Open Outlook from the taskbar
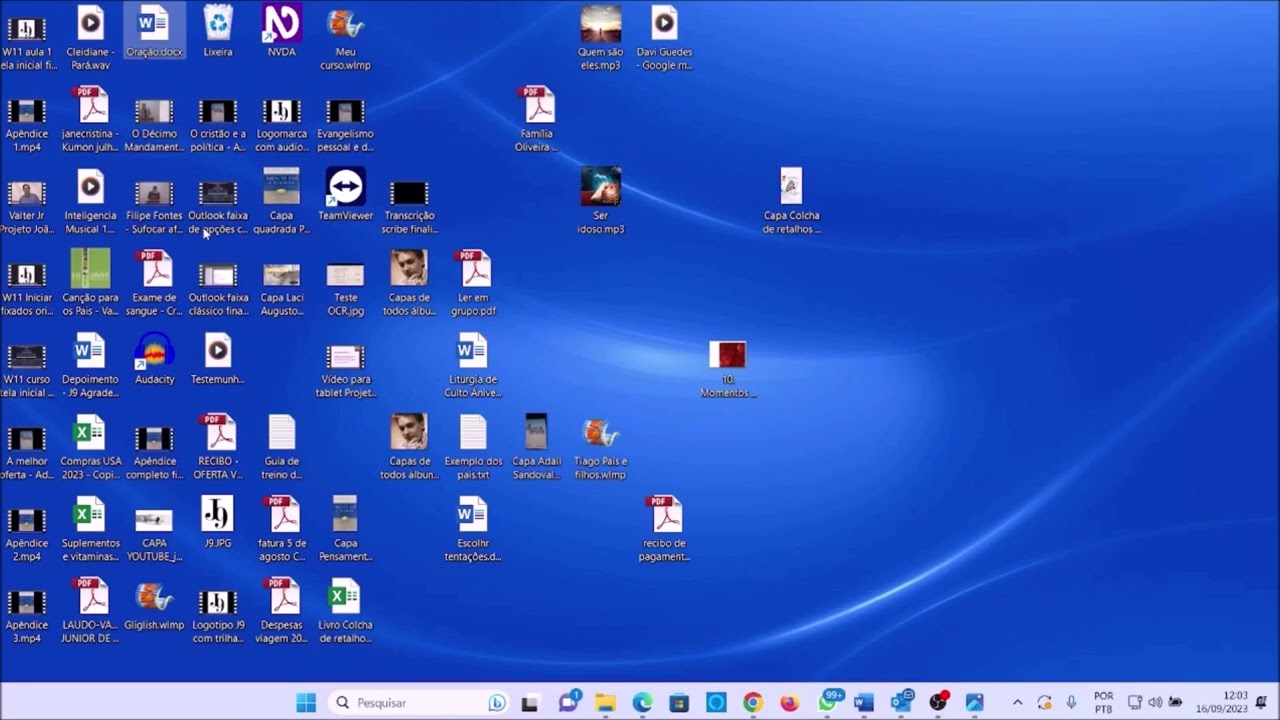 901,702
